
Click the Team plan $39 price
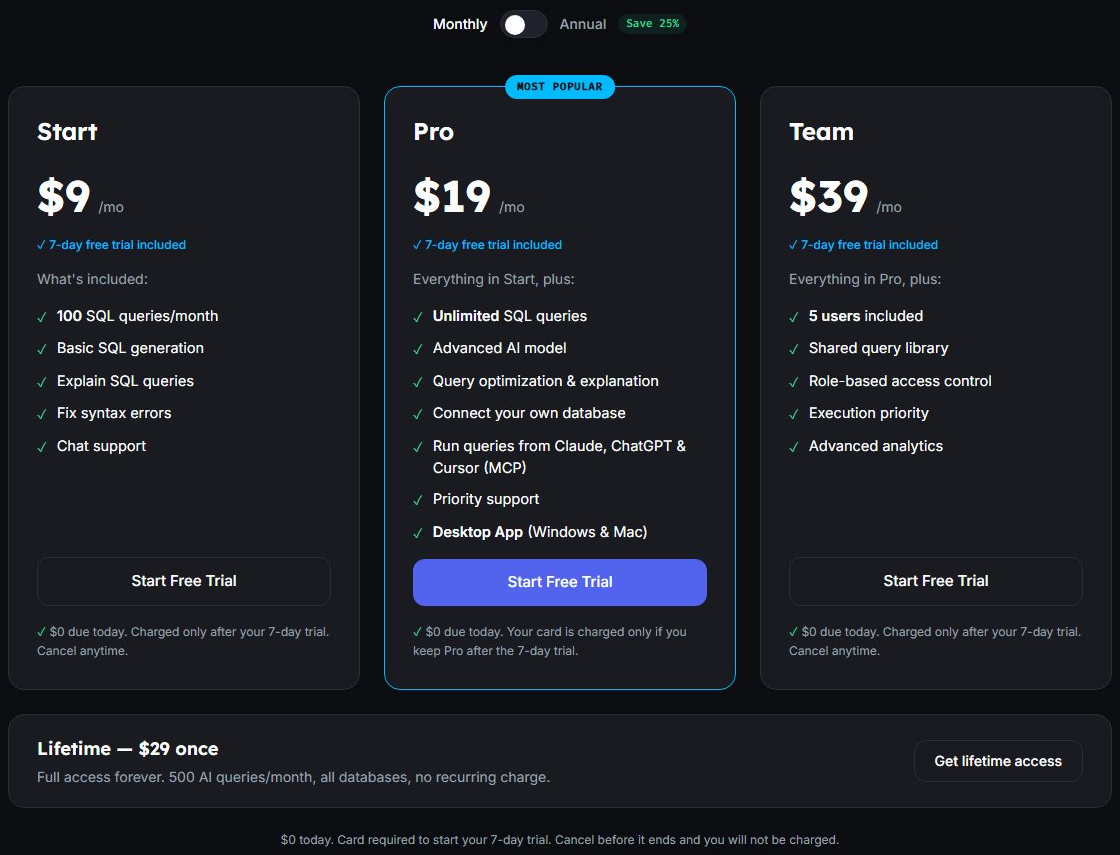829,196
